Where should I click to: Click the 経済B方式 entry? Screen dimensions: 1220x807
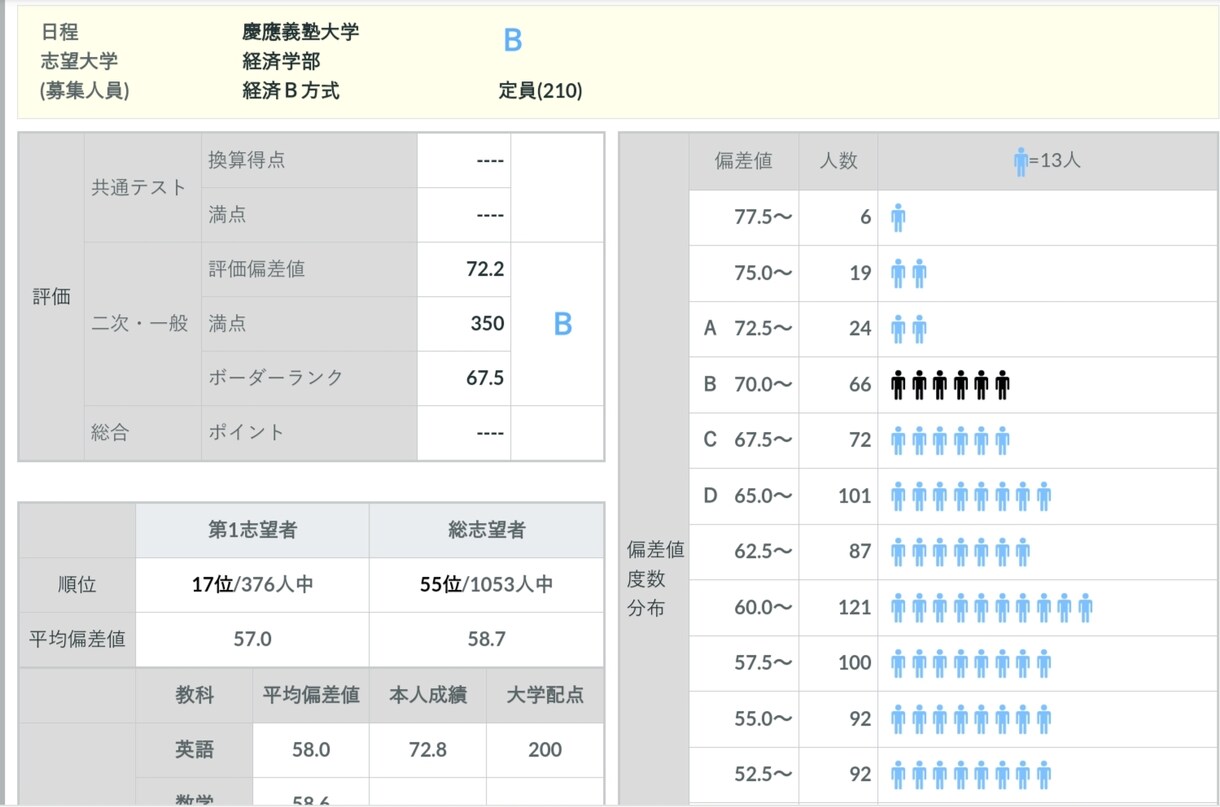coord(291,91)
